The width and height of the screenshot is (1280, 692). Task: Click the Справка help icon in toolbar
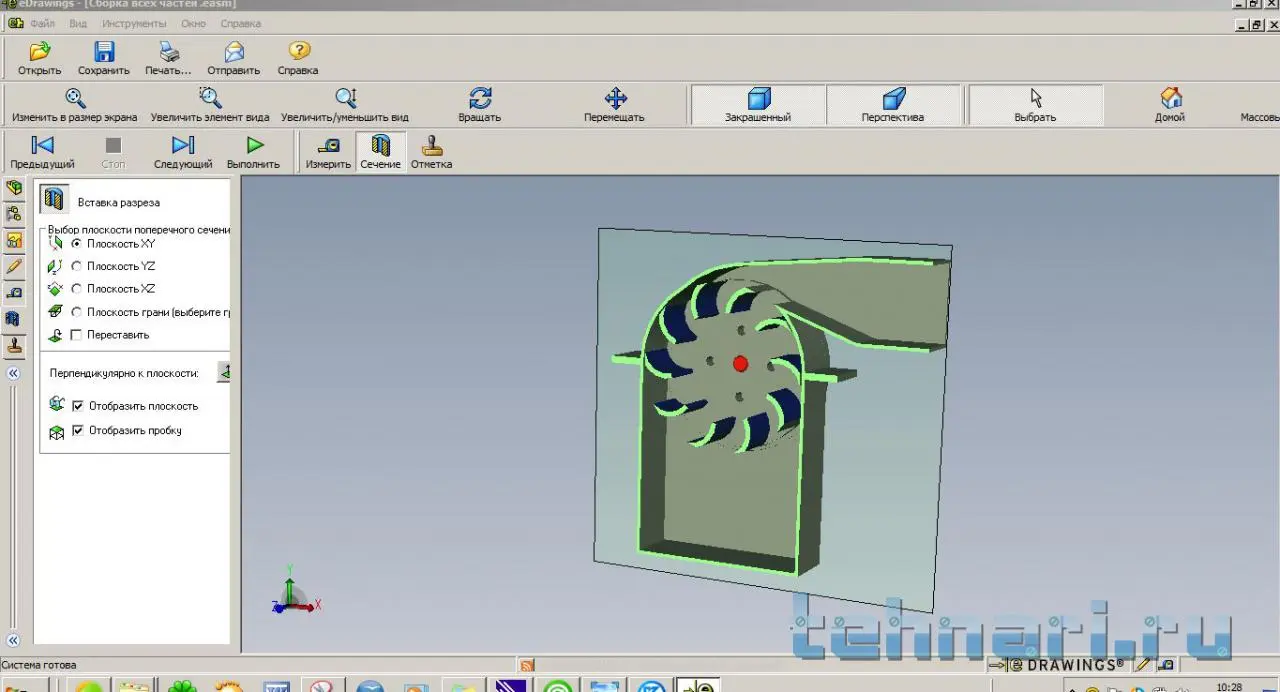click(298, 51)
